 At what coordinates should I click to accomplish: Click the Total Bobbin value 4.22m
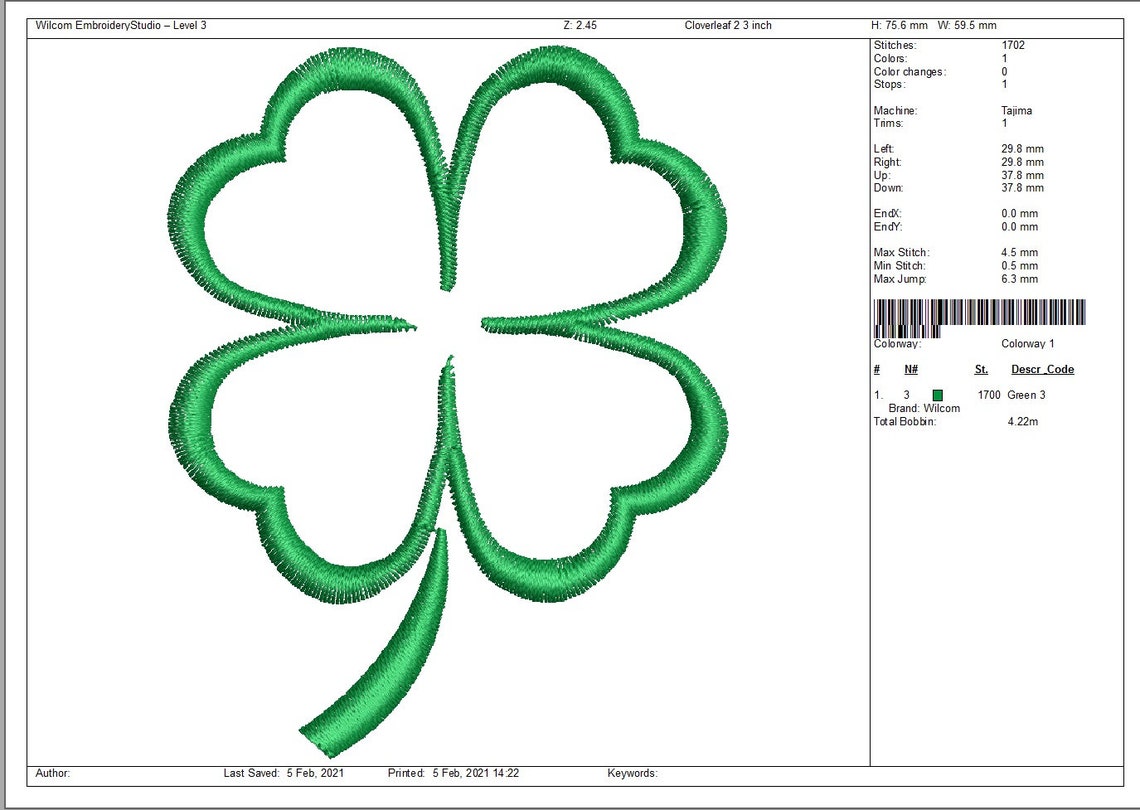tap(1022, 421)
